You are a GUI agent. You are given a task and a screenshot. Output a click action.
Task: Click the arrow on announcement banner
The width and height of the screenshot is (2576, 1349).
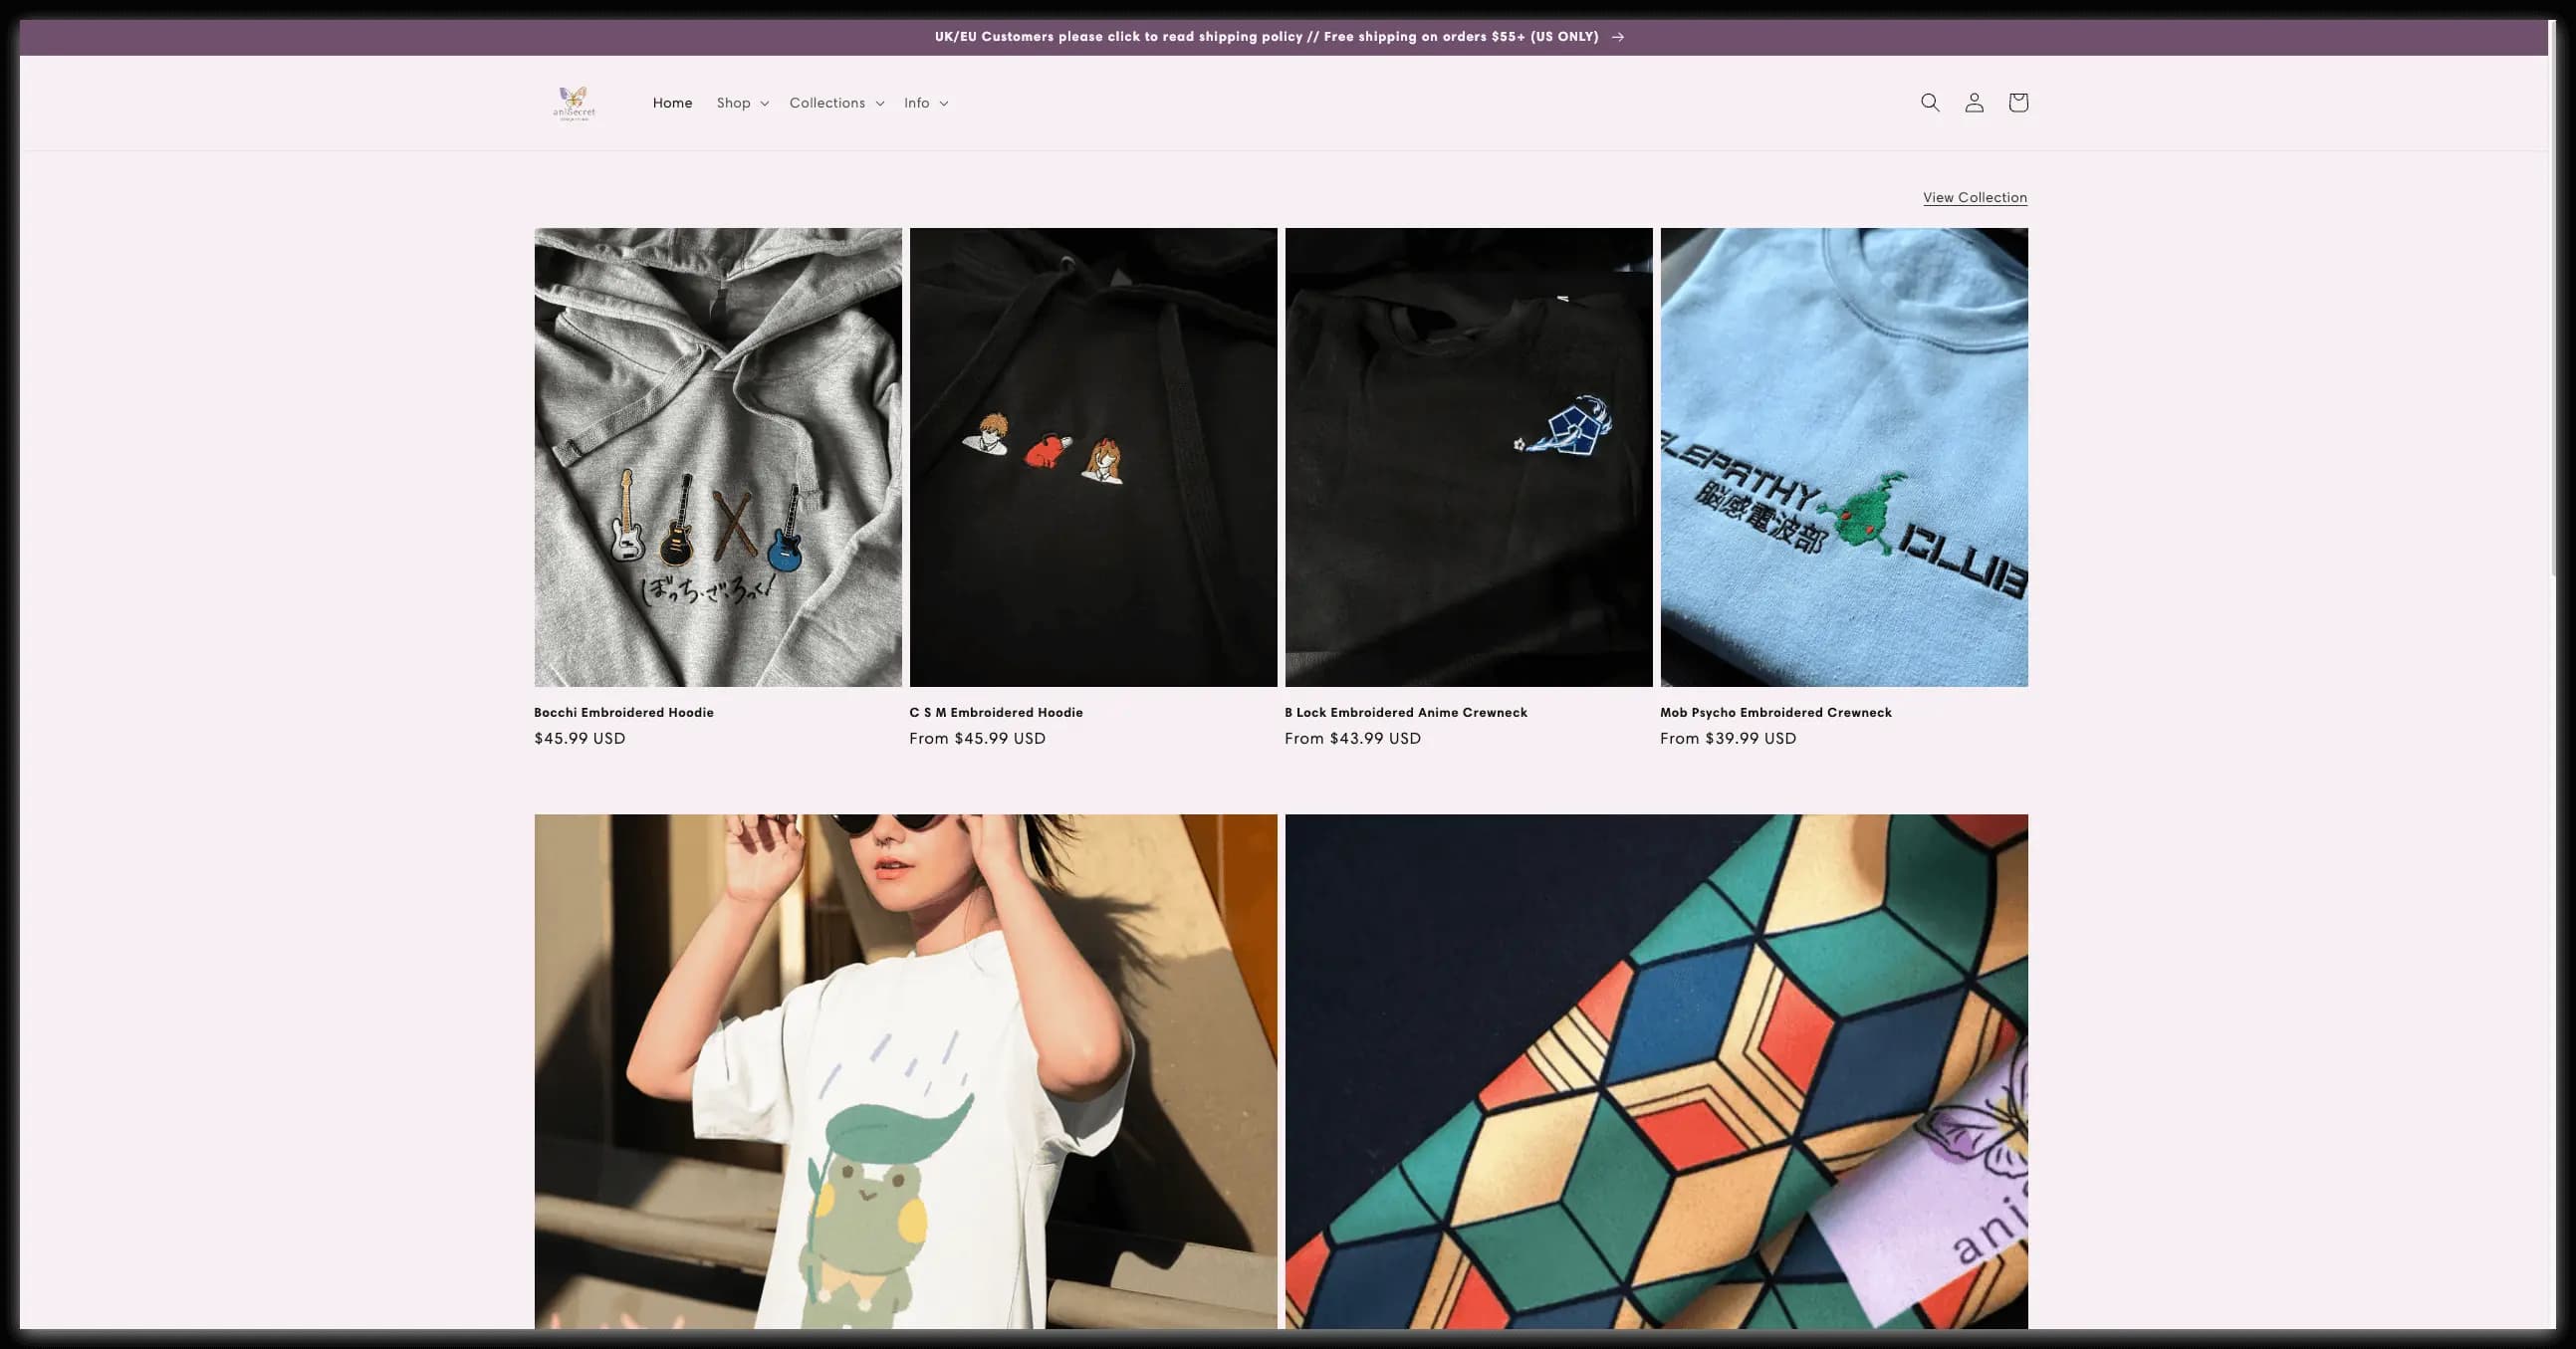1617,34
